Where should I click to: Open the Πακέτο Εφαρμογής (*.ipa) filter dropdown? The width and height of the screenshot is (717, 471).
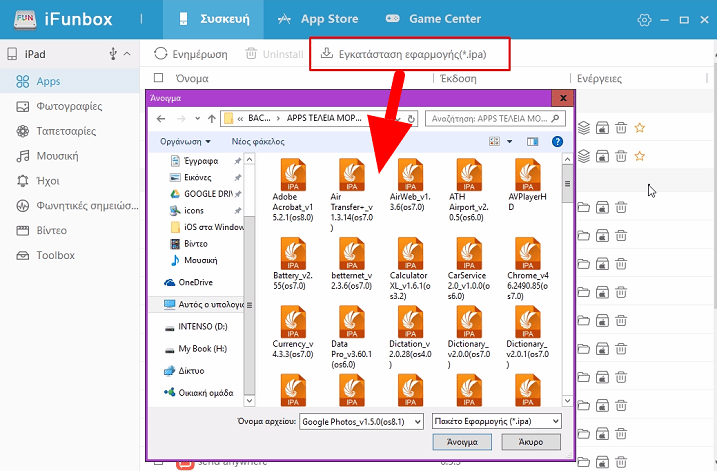(497, 421)
